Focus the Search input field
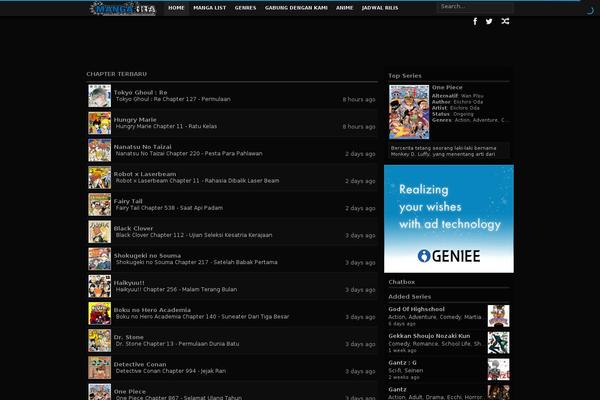The image size is (600, 400). click(475, 7)
